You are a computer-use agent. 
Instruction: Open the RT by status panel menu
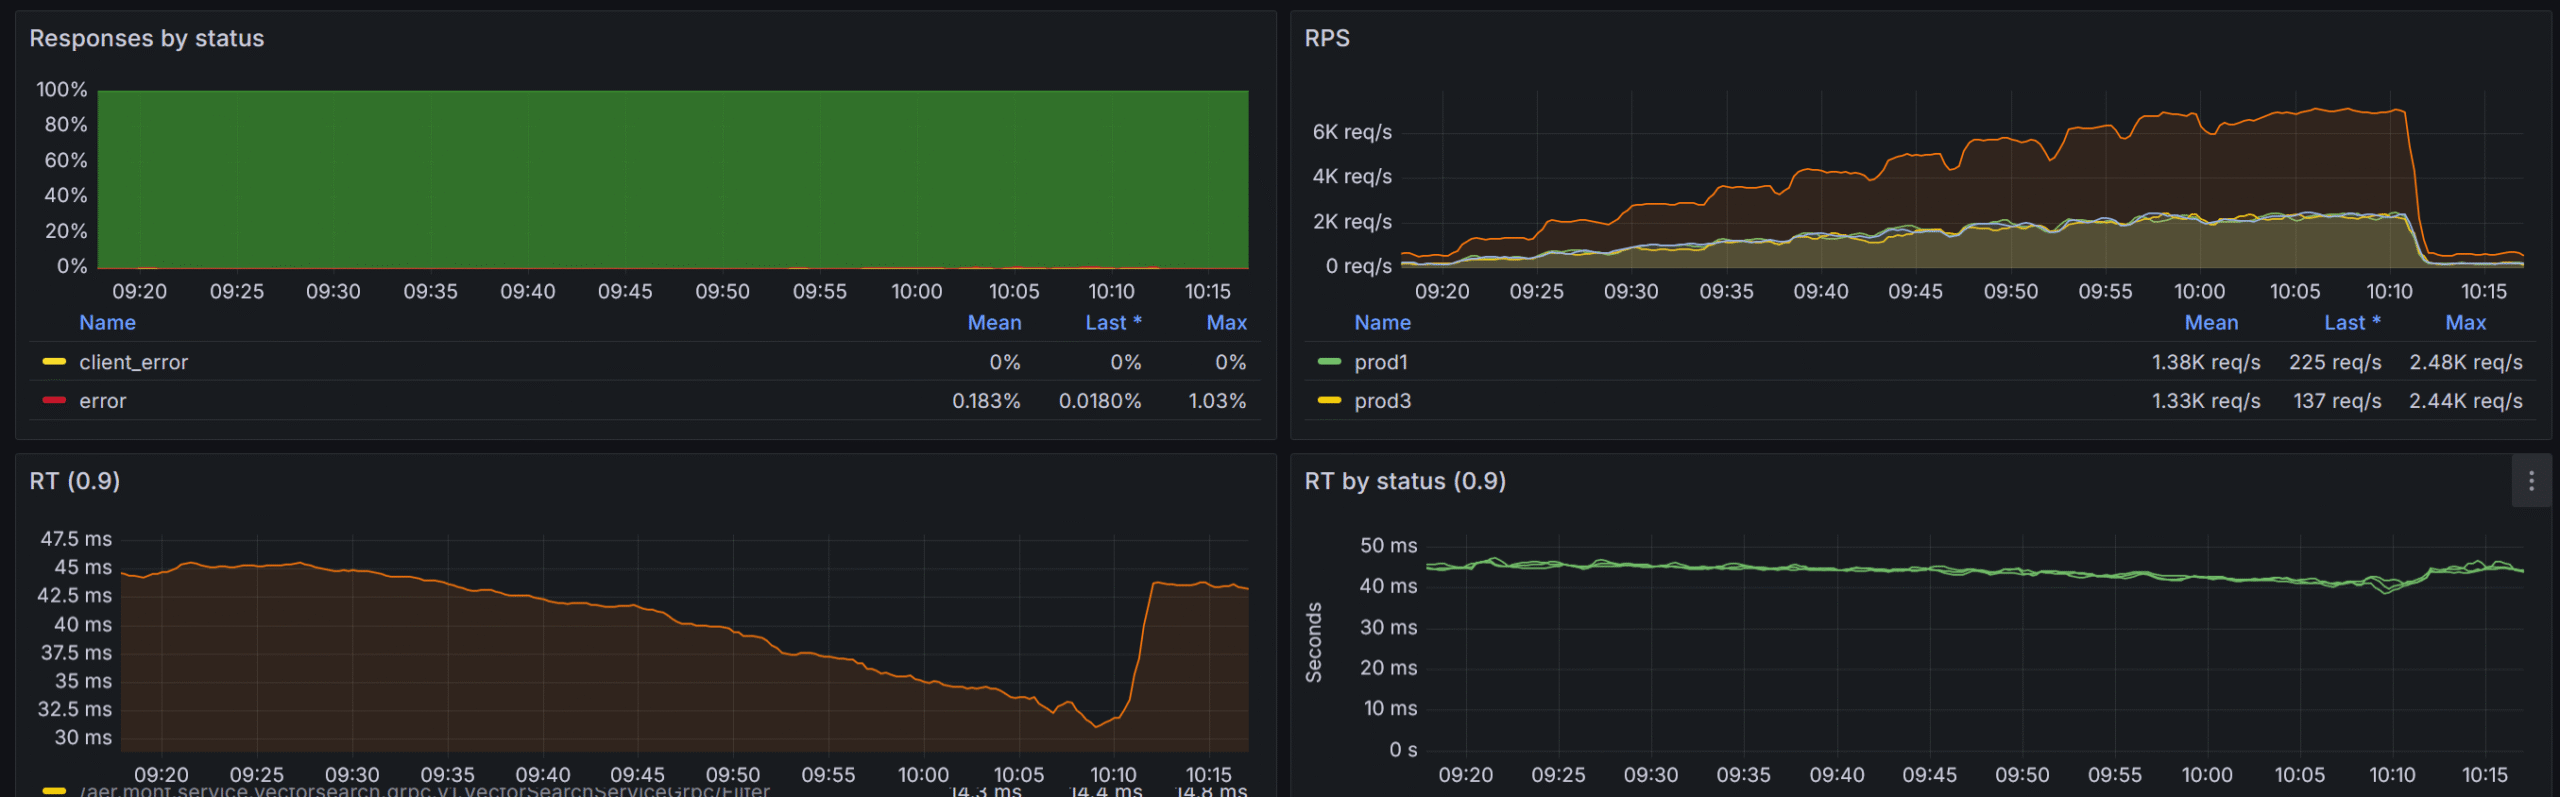point(2530,481)
